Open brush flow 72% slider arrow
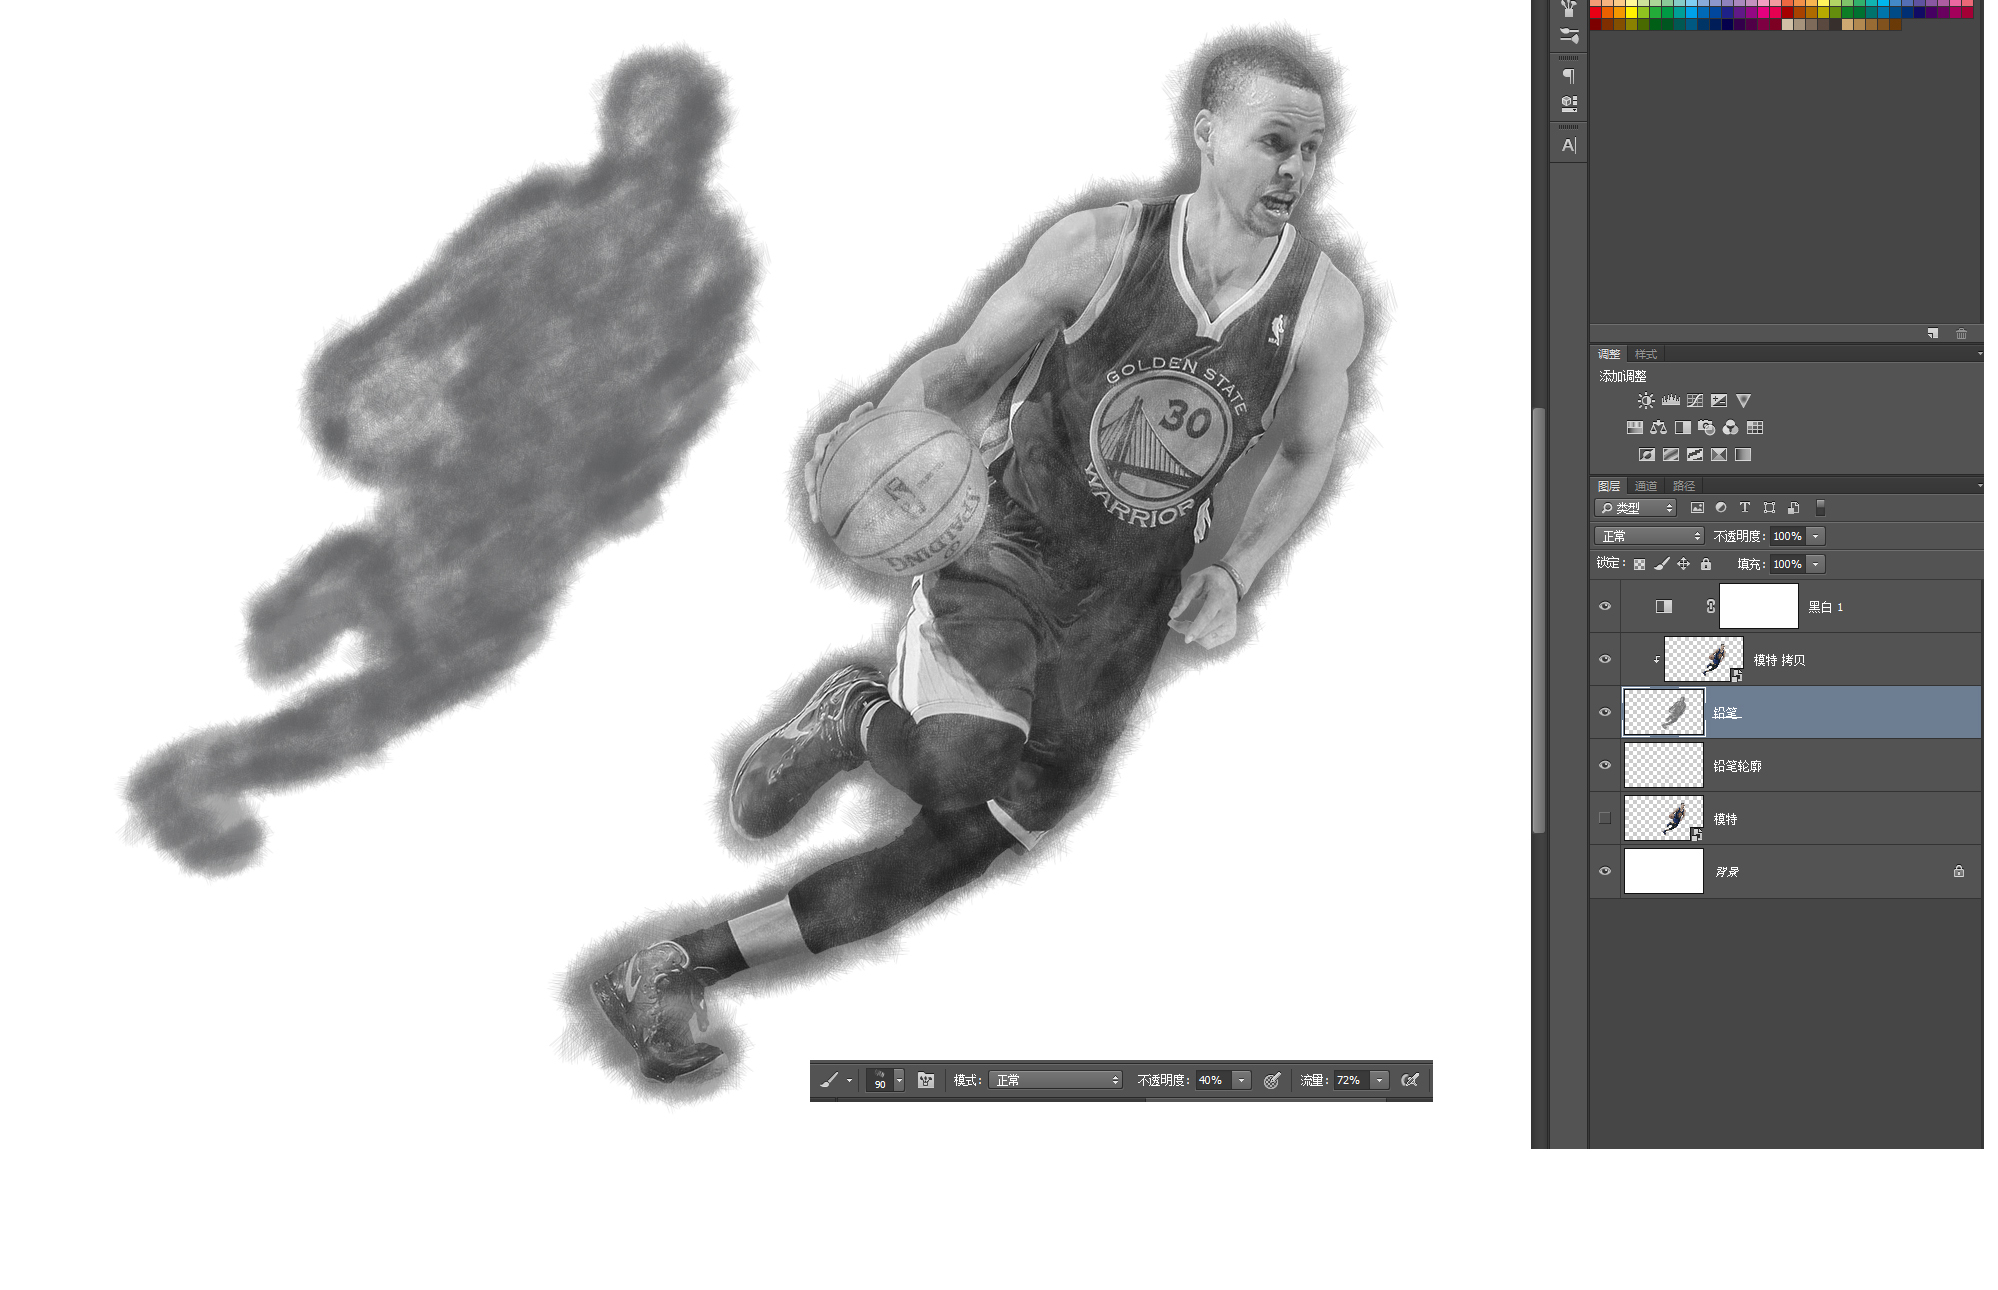Image resolution: width=1998 pixels, height=1290 pixels. 1380,1081
